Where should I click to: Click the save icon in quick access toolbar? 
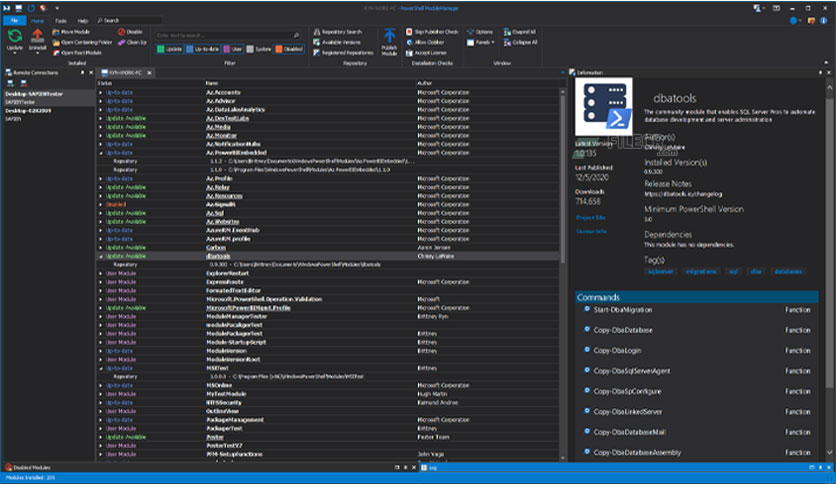[x=19, y=8]
